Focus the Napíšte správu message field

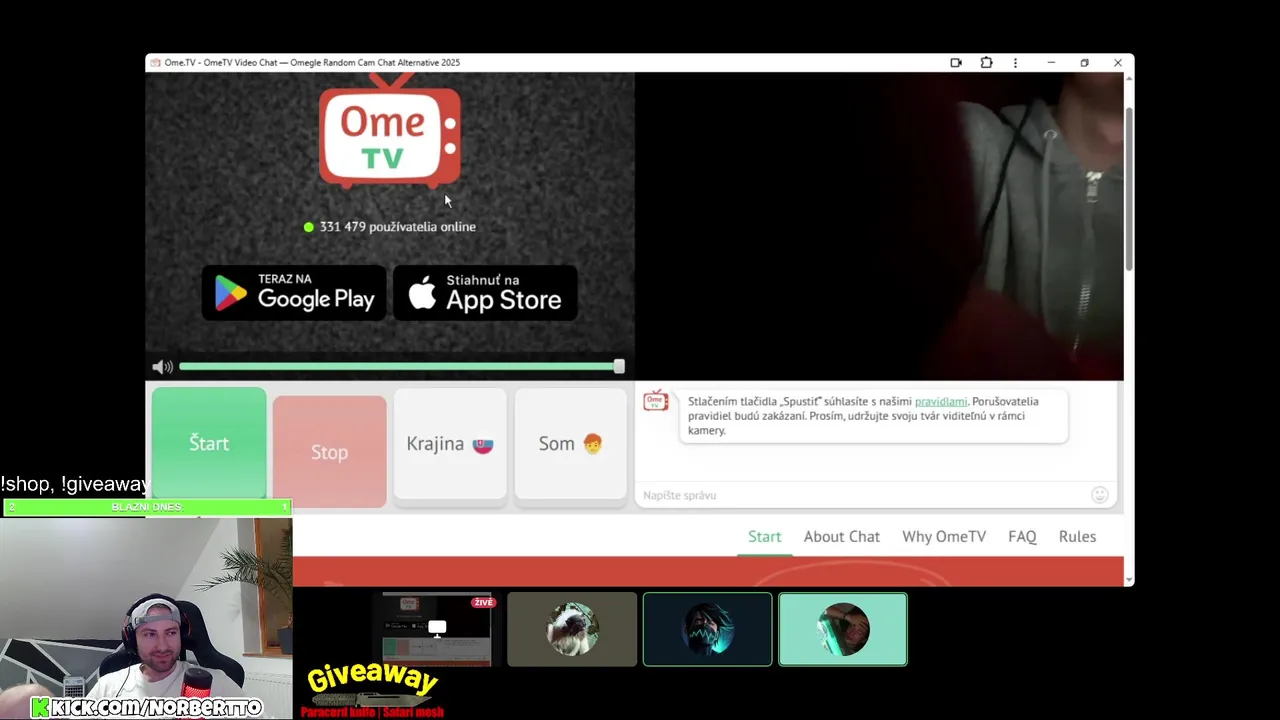pyautogui.click(x=862, y=495)
